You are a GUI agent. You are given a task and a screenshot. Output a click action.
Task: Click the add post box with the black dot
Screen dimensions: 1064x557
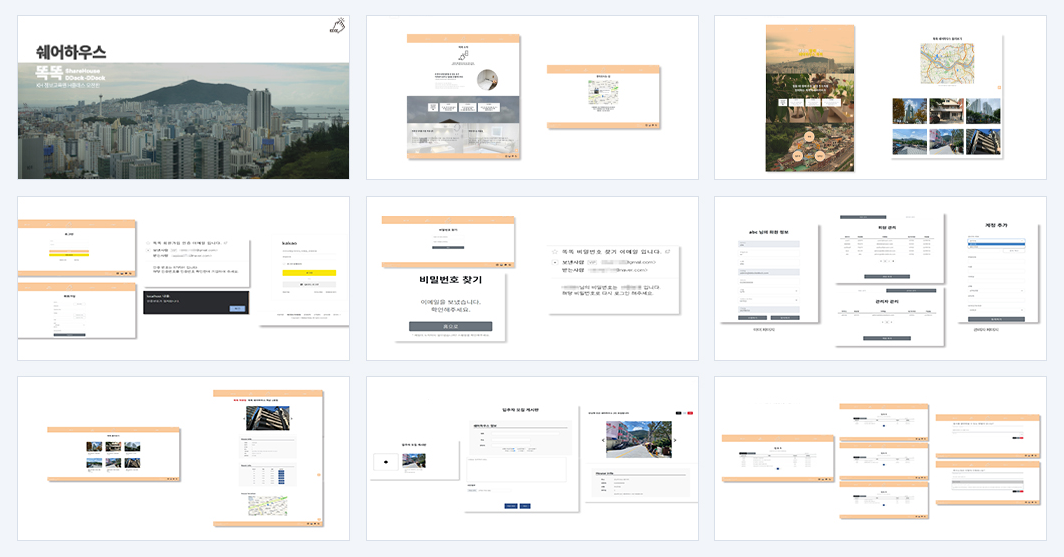click(x=386, y=462)
